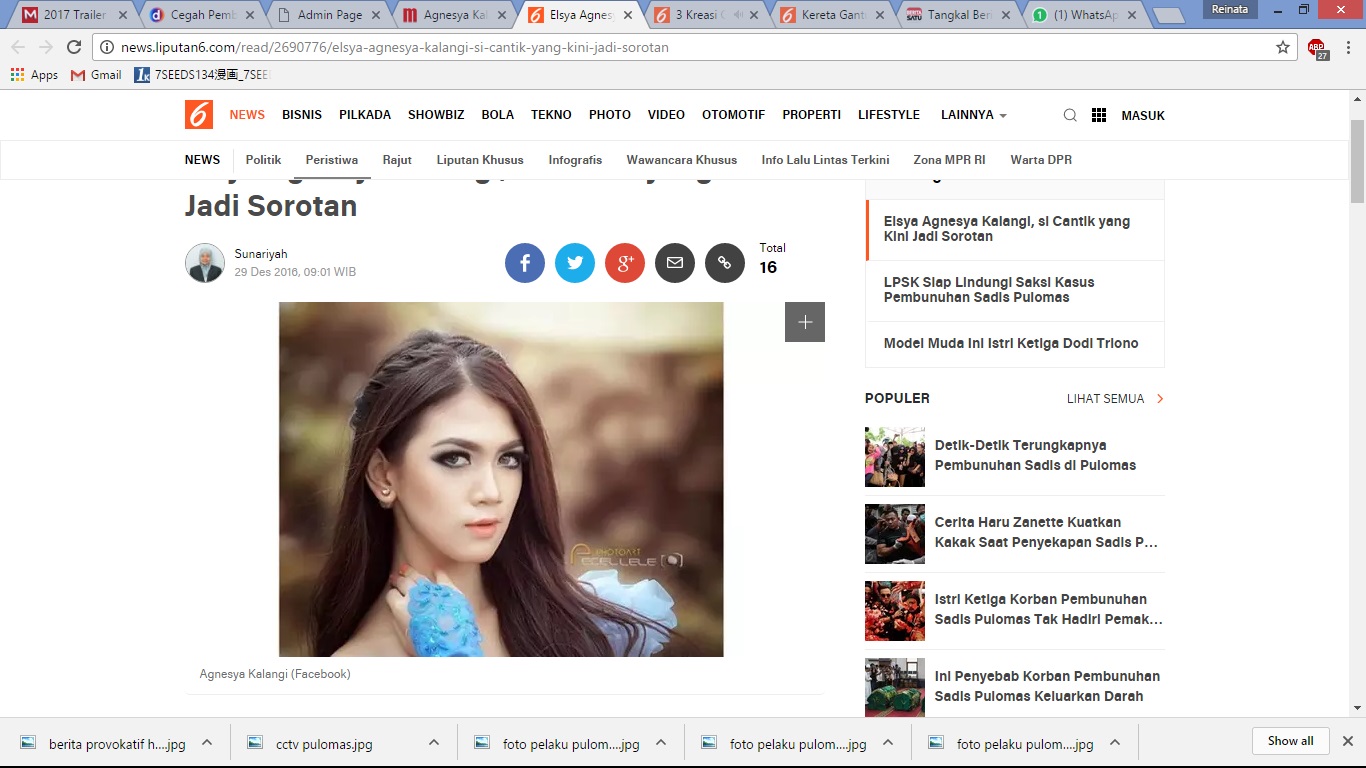The width and height of the screenshot is (1366, 768).
Task: Click Show all downloads button
Action: pyautogui.click(x=1291, y=741)
